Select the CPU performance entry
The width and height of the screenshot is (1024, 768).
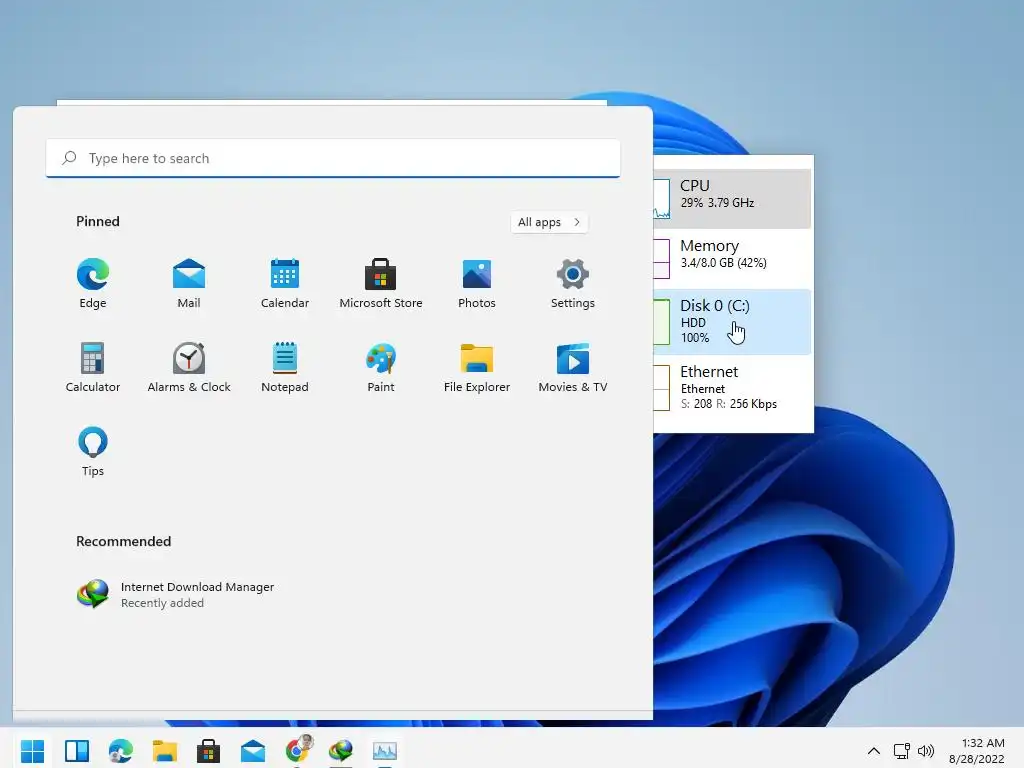[732, 199]
